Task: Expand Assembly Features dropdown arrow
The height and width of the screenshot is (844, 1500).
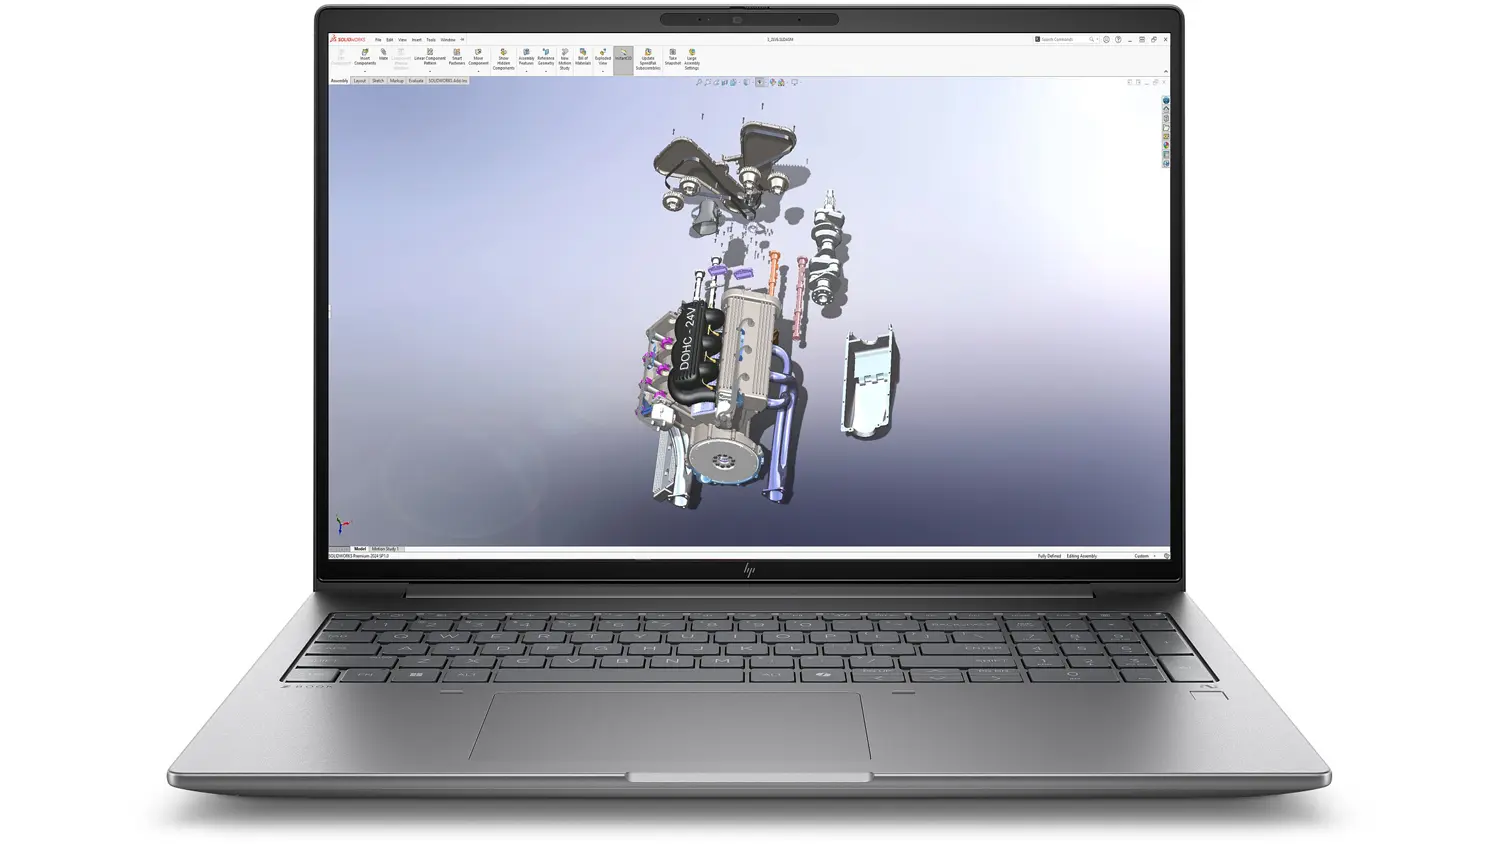Action: [526, 71]
